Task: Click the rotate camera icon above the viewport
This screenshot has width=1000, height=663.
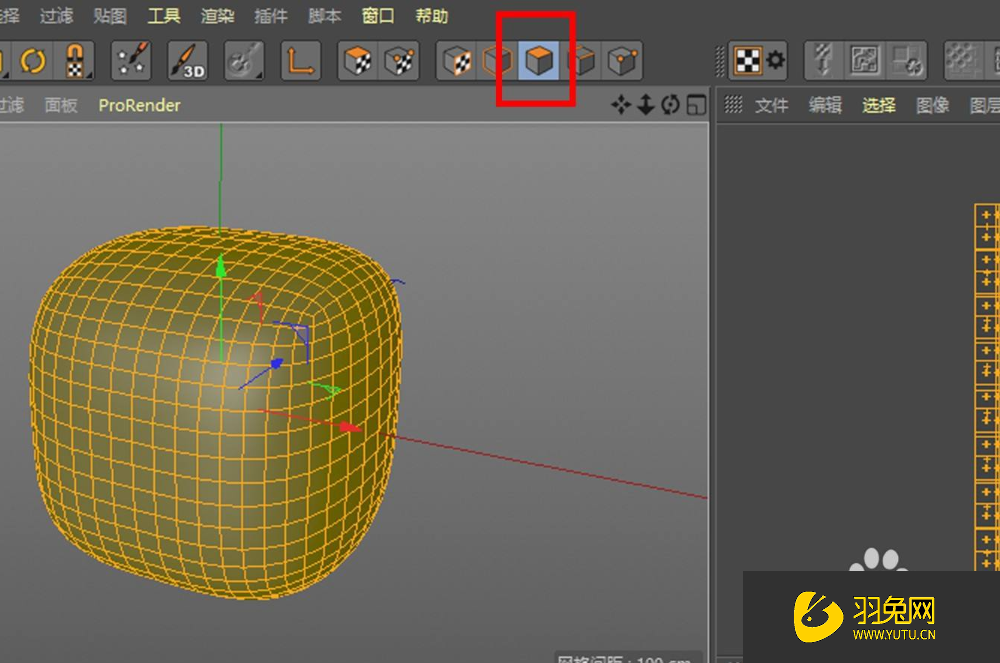Action: [669, 104]
